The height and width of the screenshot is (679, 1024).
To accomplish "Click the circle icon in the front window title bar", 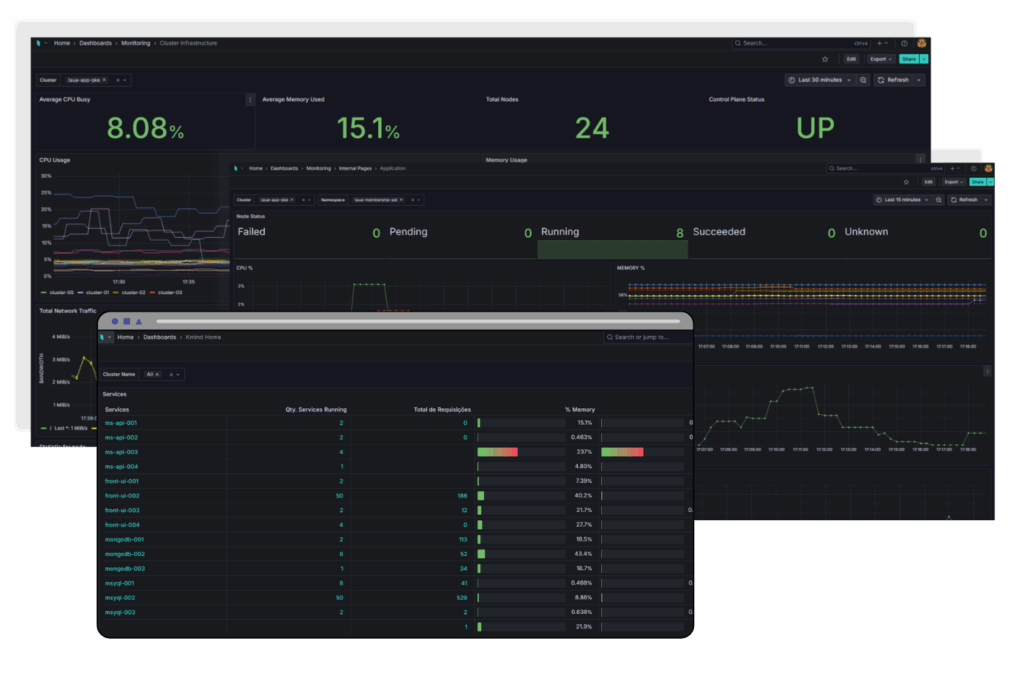I will [x=115, y=321].
